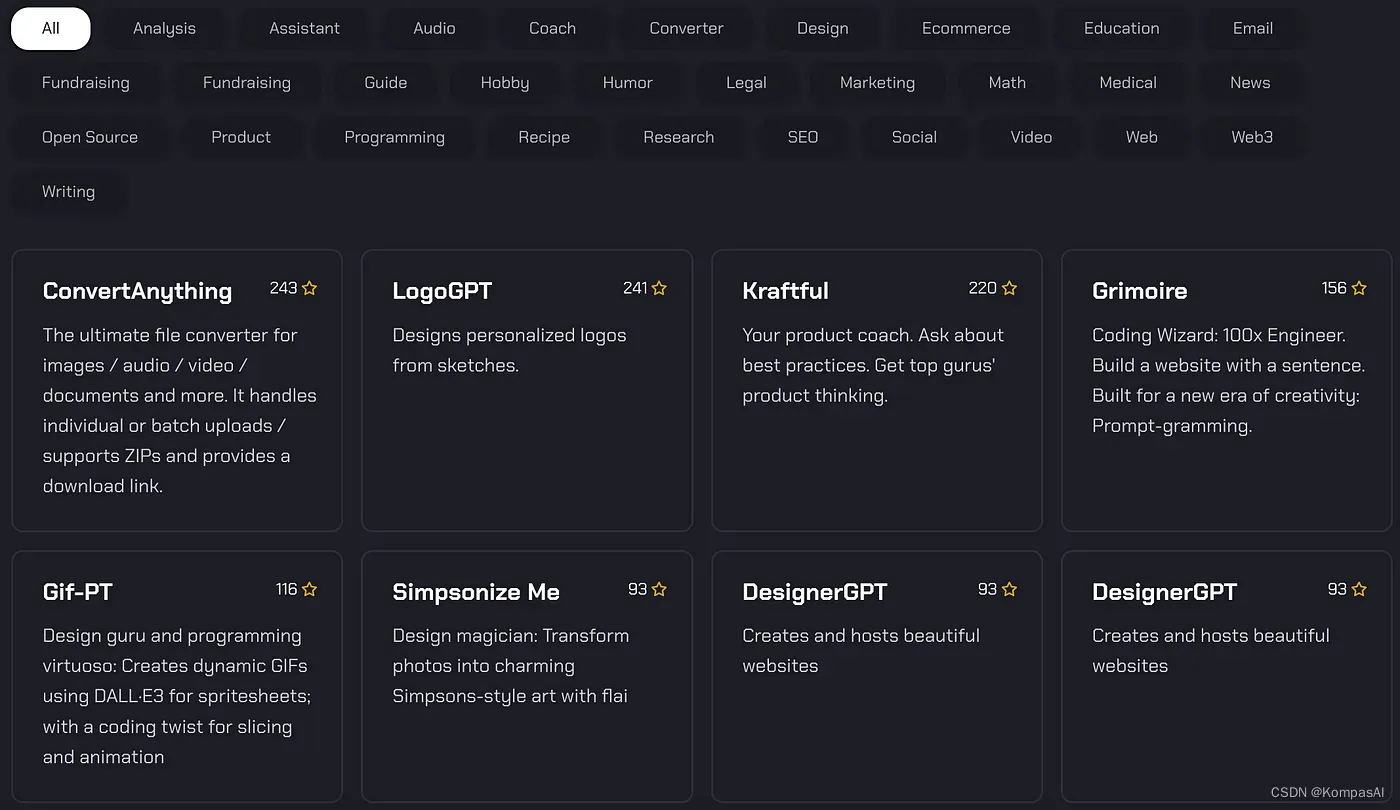This screenshot has width=1400, height=810.
Task: Show Legal category GPTs
Action: tap(746, 83)
